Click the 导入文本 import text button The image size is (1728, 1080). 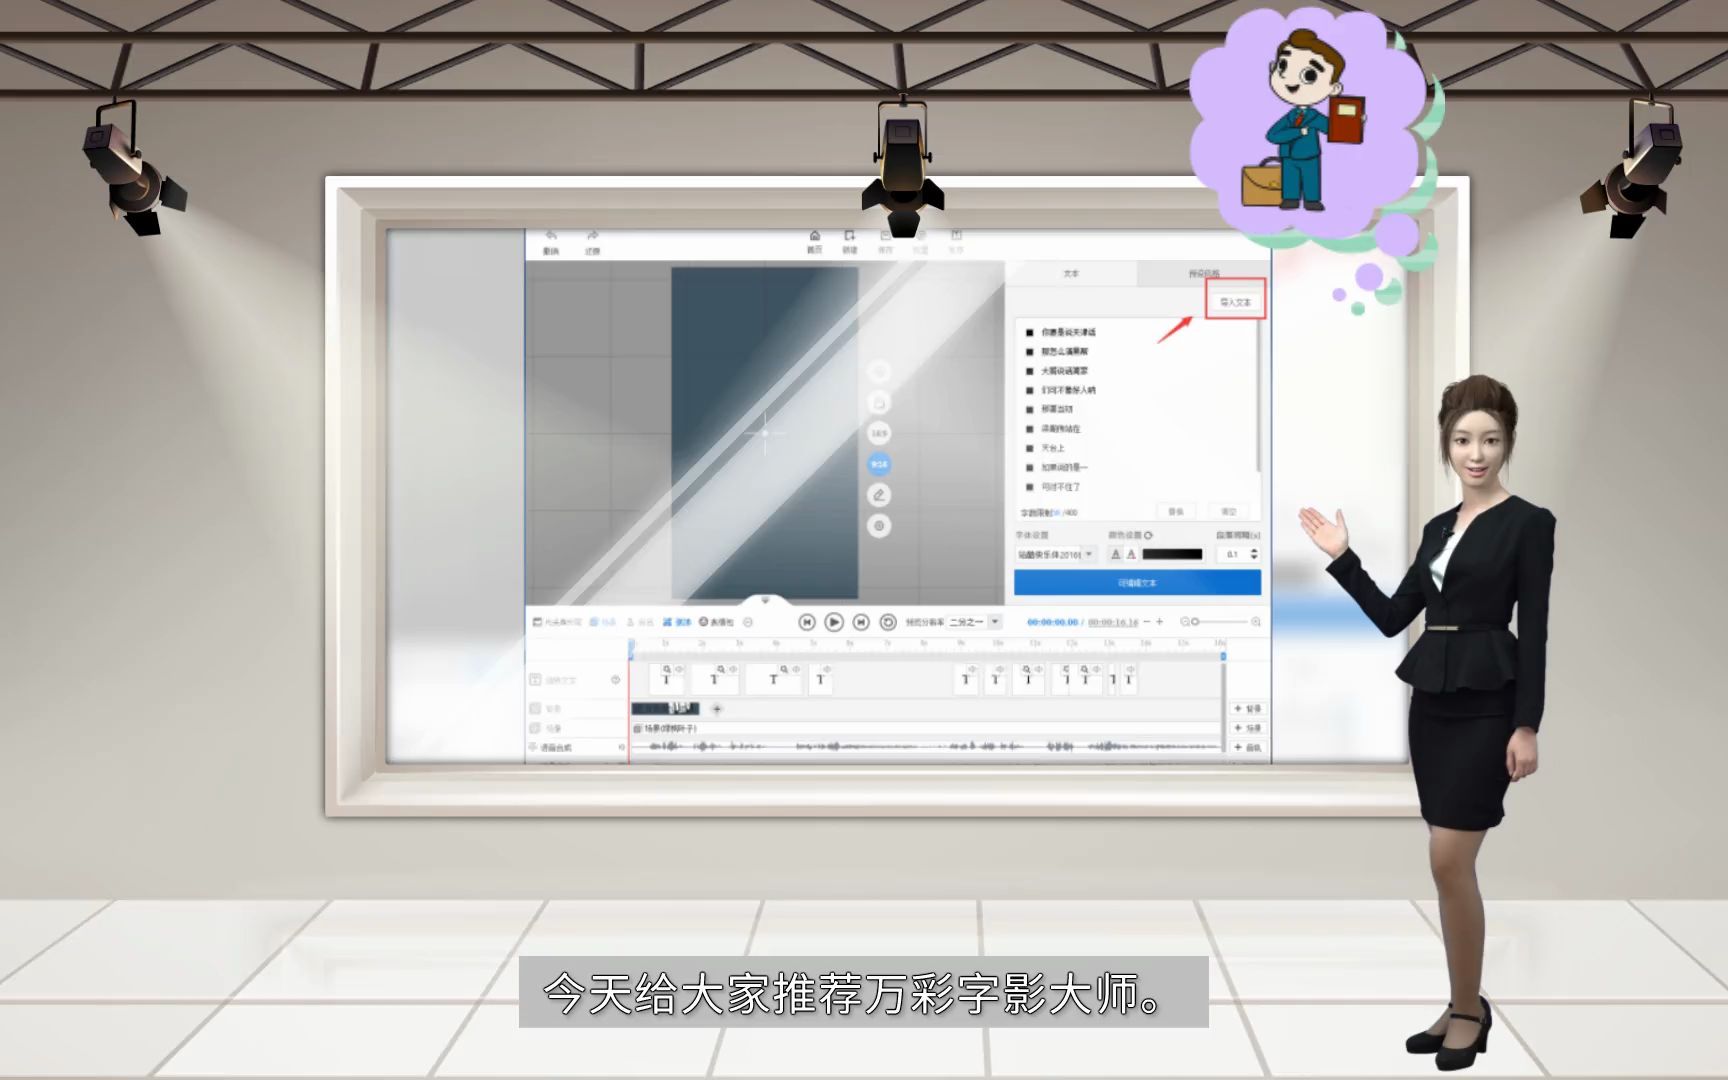[x=1235, y=302]
